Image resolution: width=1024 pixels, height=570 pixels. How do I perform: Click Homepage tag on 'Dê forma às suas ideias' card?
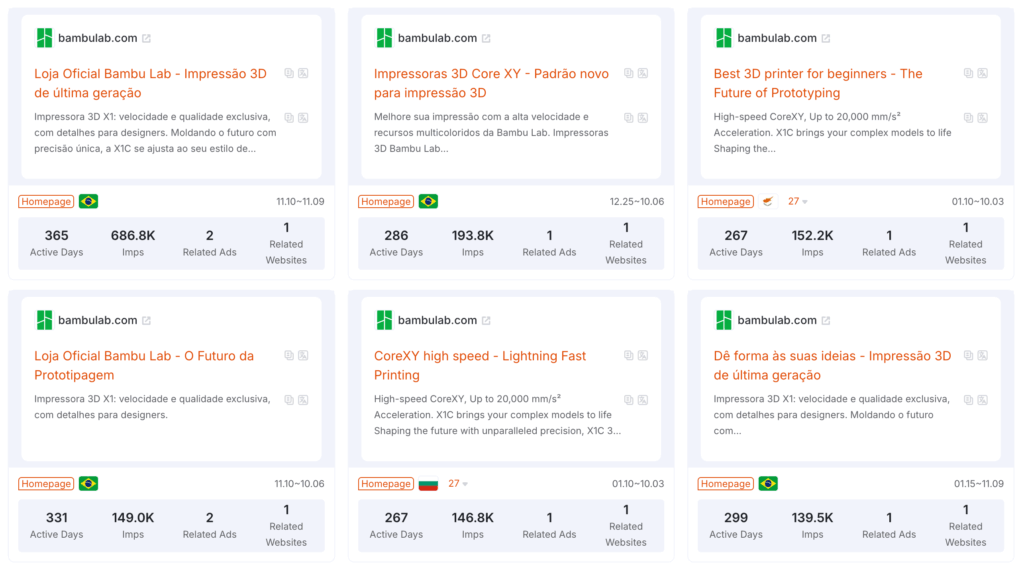point(726,483)
